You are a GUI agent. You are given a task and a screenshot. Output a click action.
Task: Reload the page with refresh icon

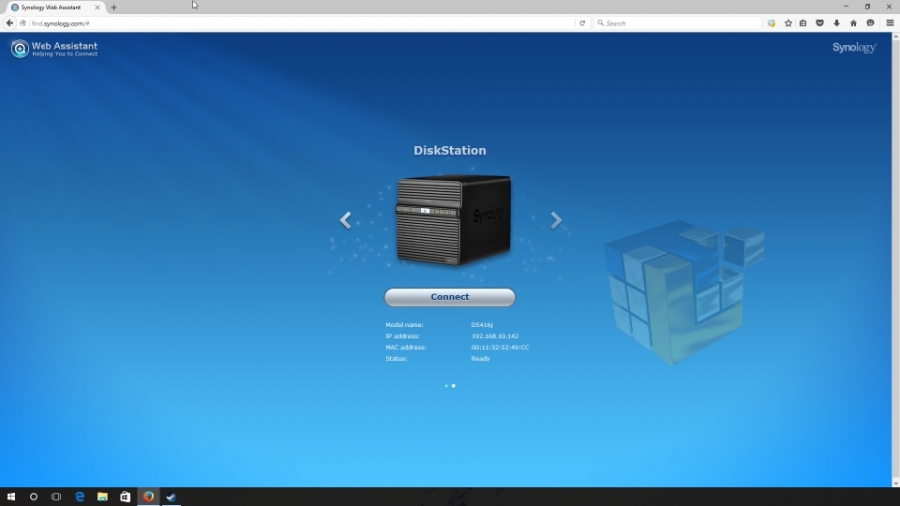pos(582,24)
